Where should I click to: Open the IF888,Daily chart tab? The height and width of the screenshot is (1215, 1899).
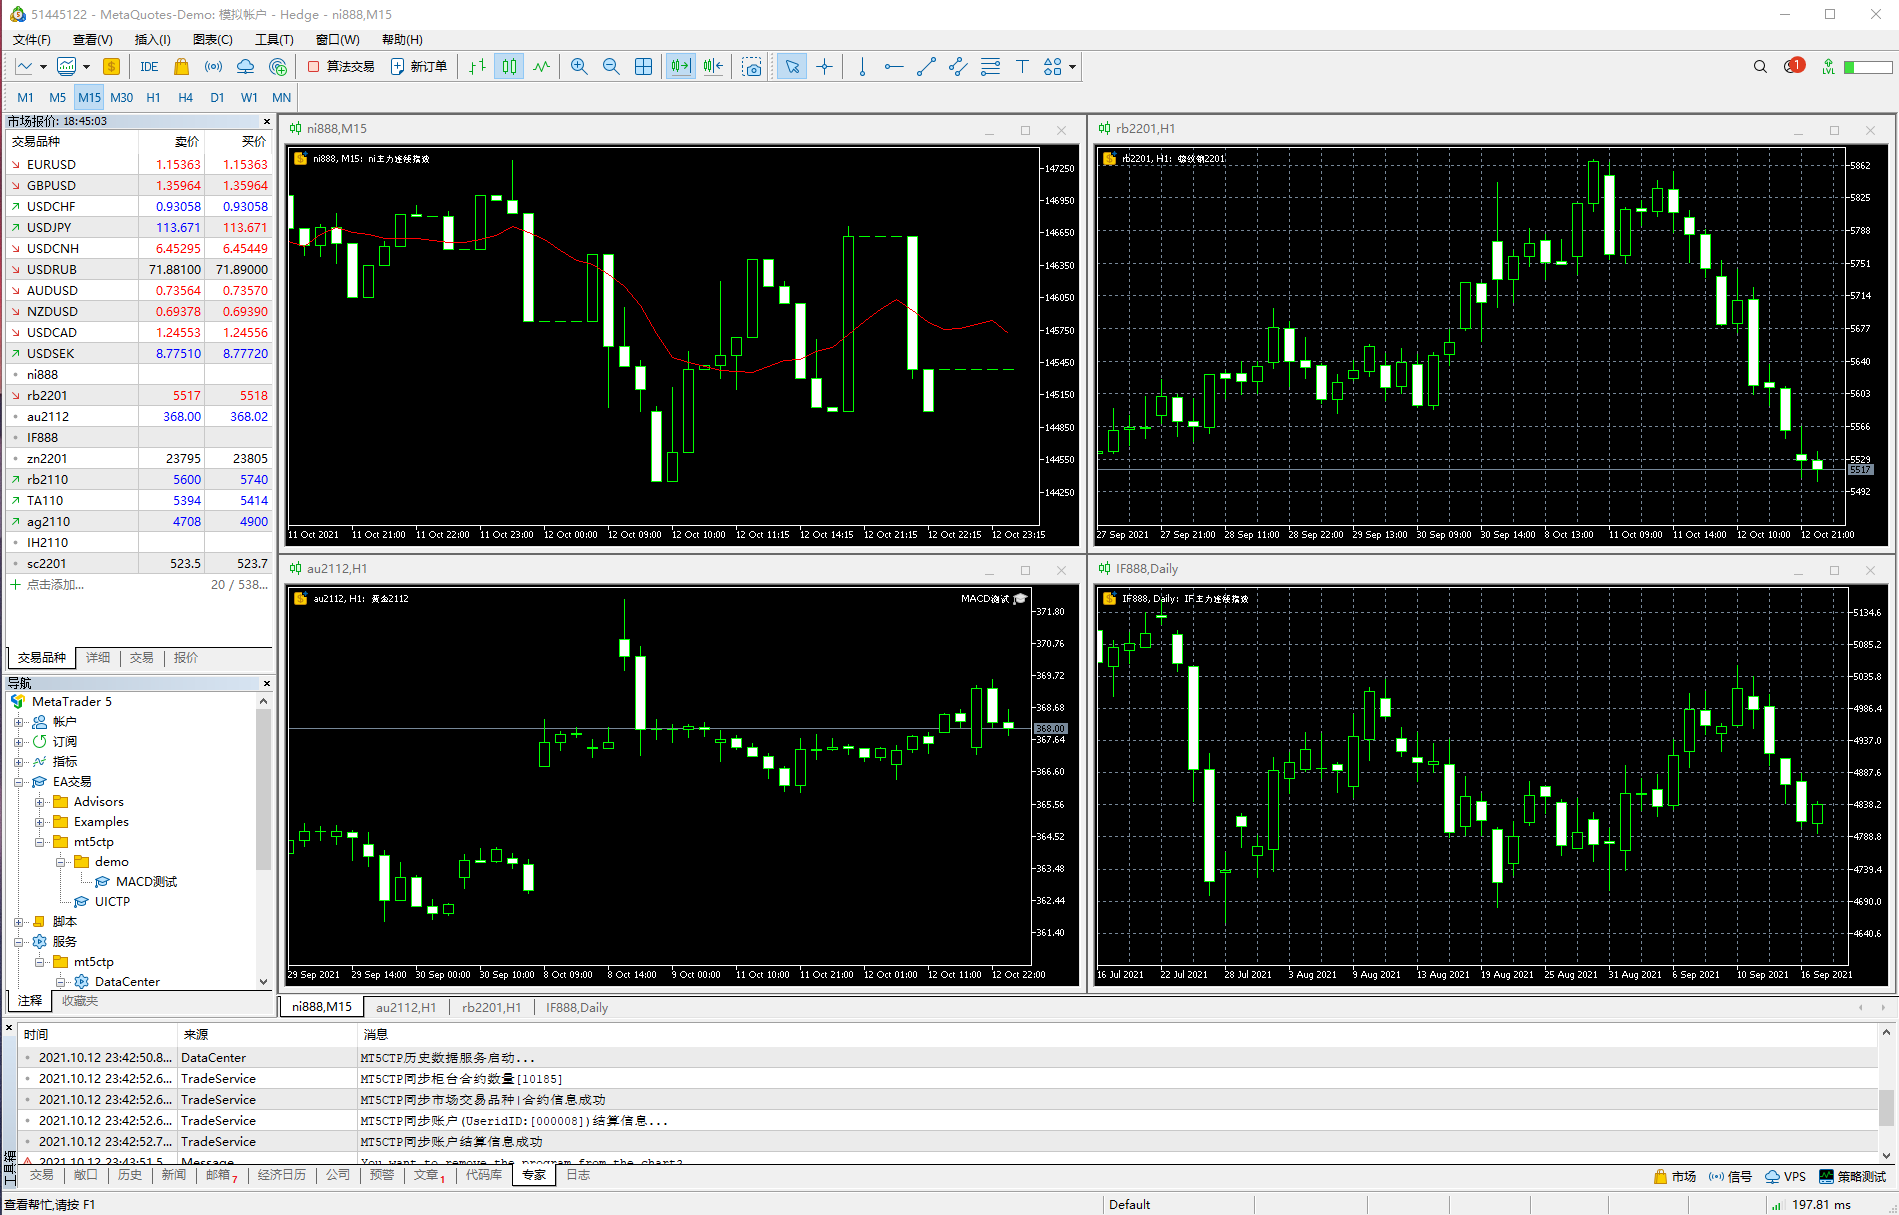[576, 1007]
